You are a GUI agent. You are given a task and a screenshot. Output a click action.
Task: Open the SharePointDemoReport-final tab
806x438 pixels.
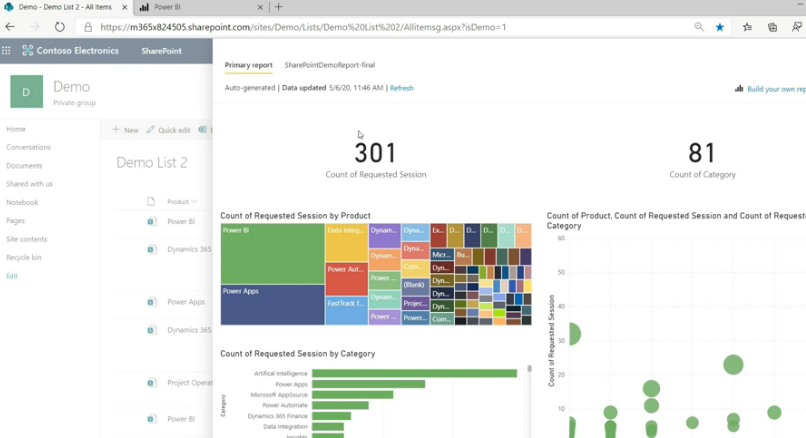(x=329, y=65)
